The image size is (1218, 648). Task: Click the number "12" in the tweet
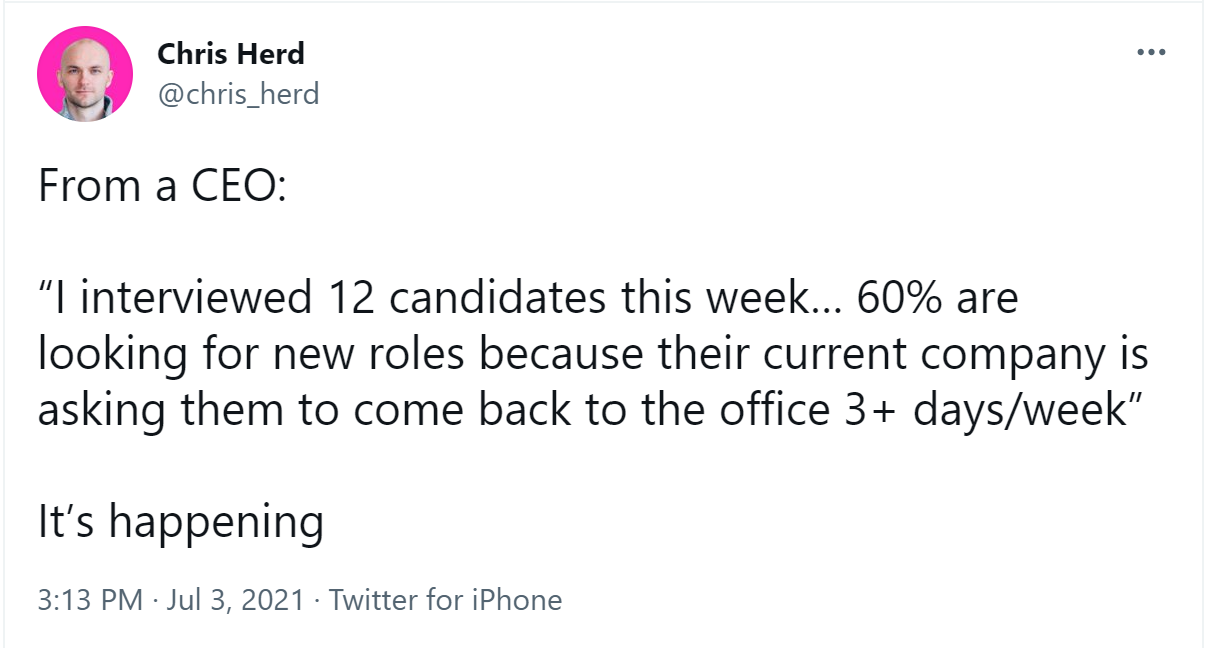coord(349,299)
